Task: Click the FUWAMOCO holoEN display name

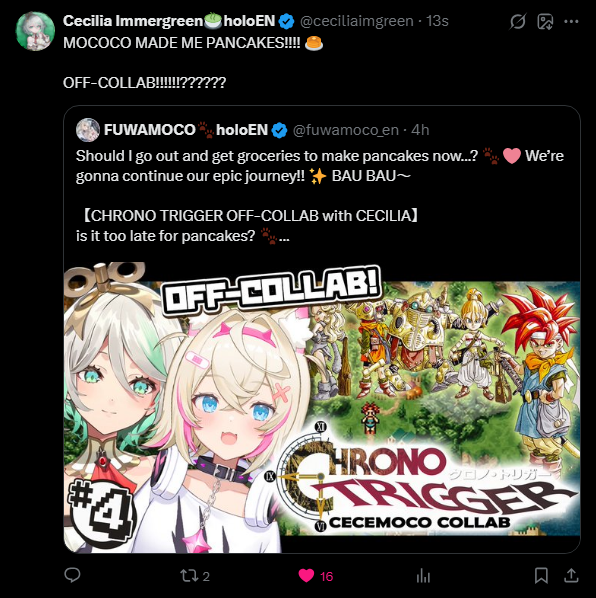Action: 186,130
